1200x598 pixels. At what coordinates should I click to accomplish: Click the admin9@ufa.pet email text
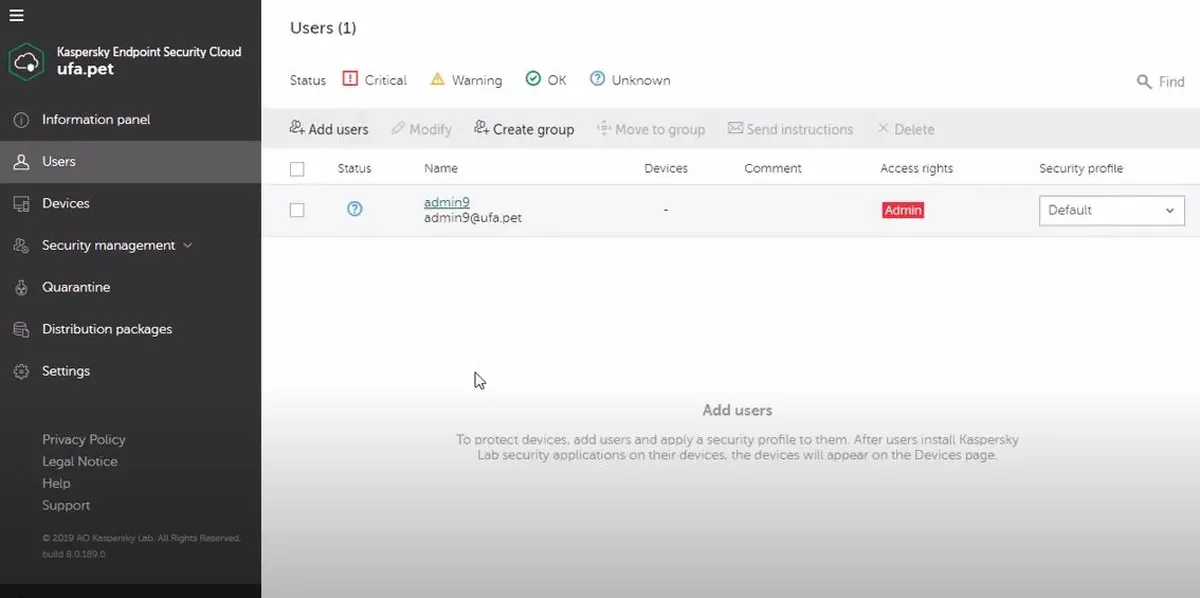(x=473, y=218)
